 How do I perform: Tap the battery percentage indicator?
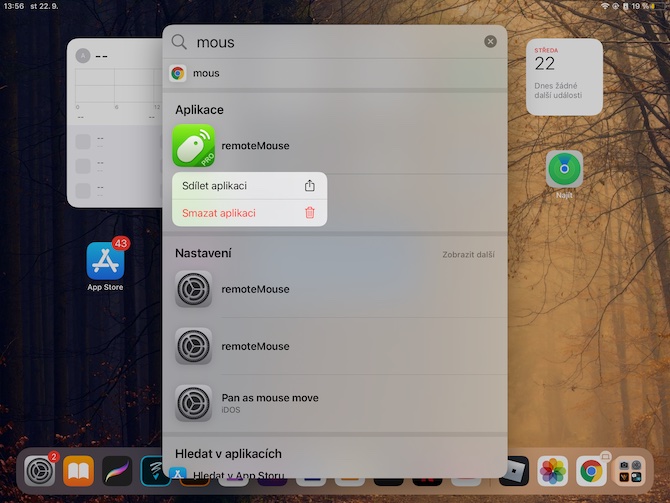[x=640, y=6]
